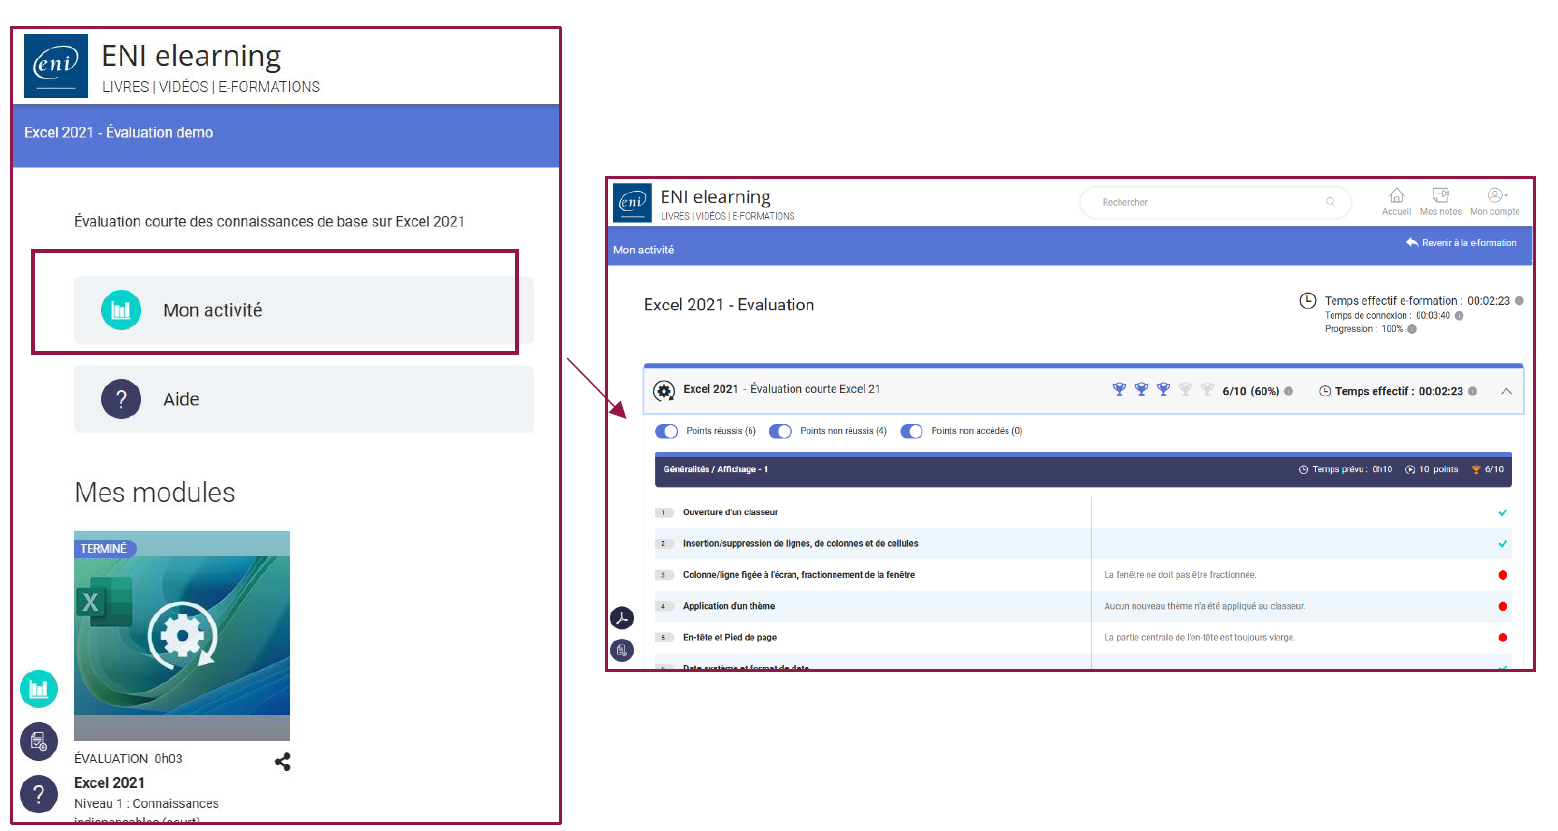Click the checkmark on Ouverture d'un classeur row
Screen dimensions: 1558x831
tap(1502, 513)
